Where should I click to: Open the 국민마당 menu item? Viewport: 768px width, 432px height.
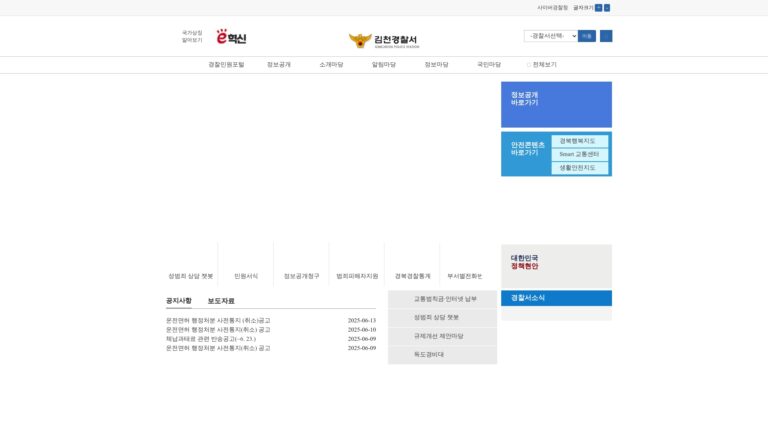coord(489,65)
